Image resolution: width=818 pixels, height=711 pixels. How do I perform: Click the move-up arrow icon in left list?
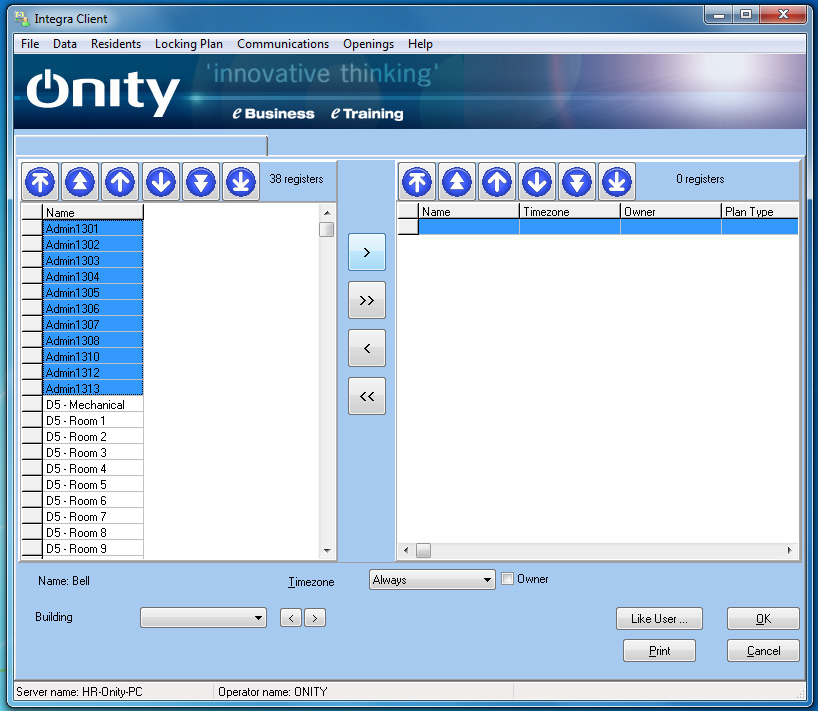pos(121,182)
